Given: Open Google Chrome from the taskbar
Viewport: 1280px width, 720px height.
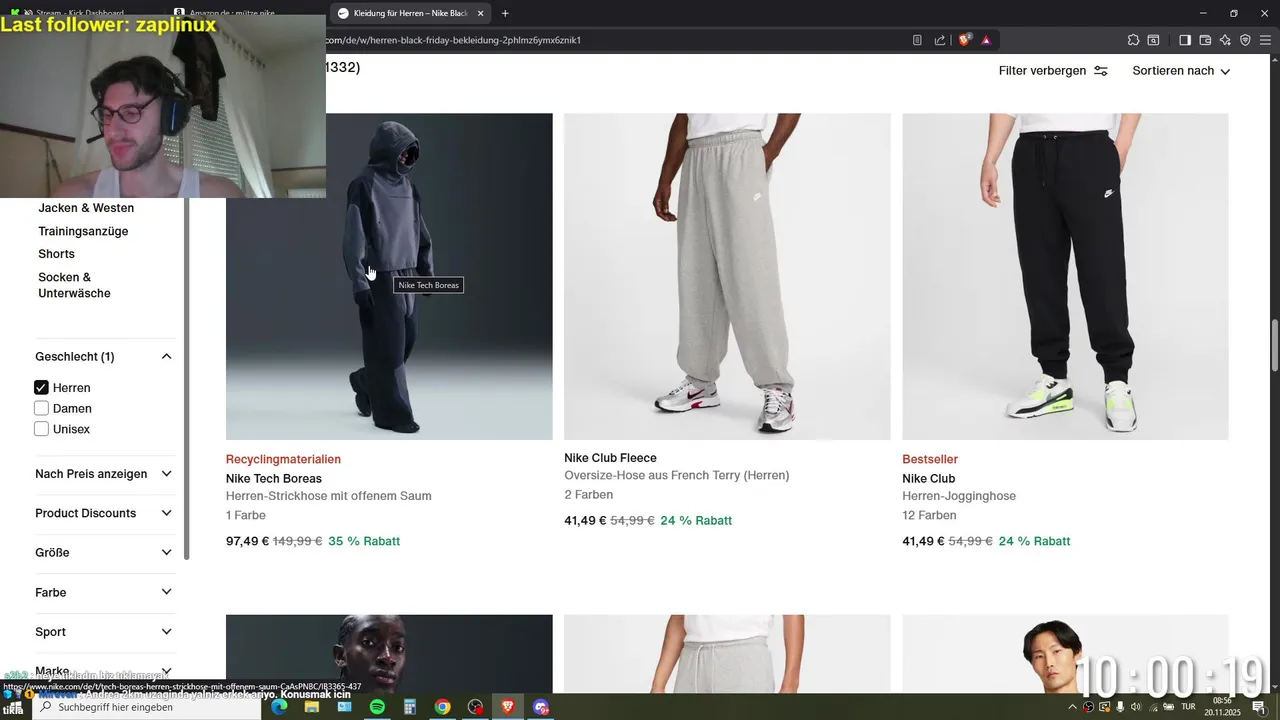Looking at the screenshot, I should [x=442, y=707].
